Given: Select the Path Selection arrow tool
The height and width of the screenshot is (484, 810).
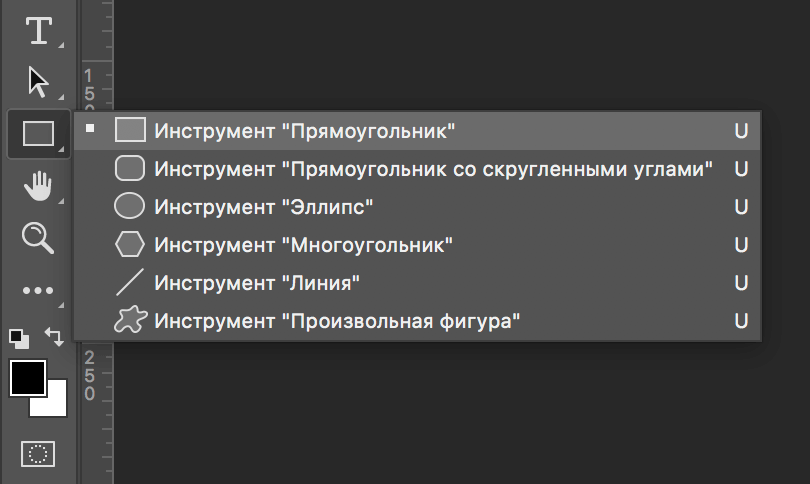Looking at the screenshot, I should 38,81.
